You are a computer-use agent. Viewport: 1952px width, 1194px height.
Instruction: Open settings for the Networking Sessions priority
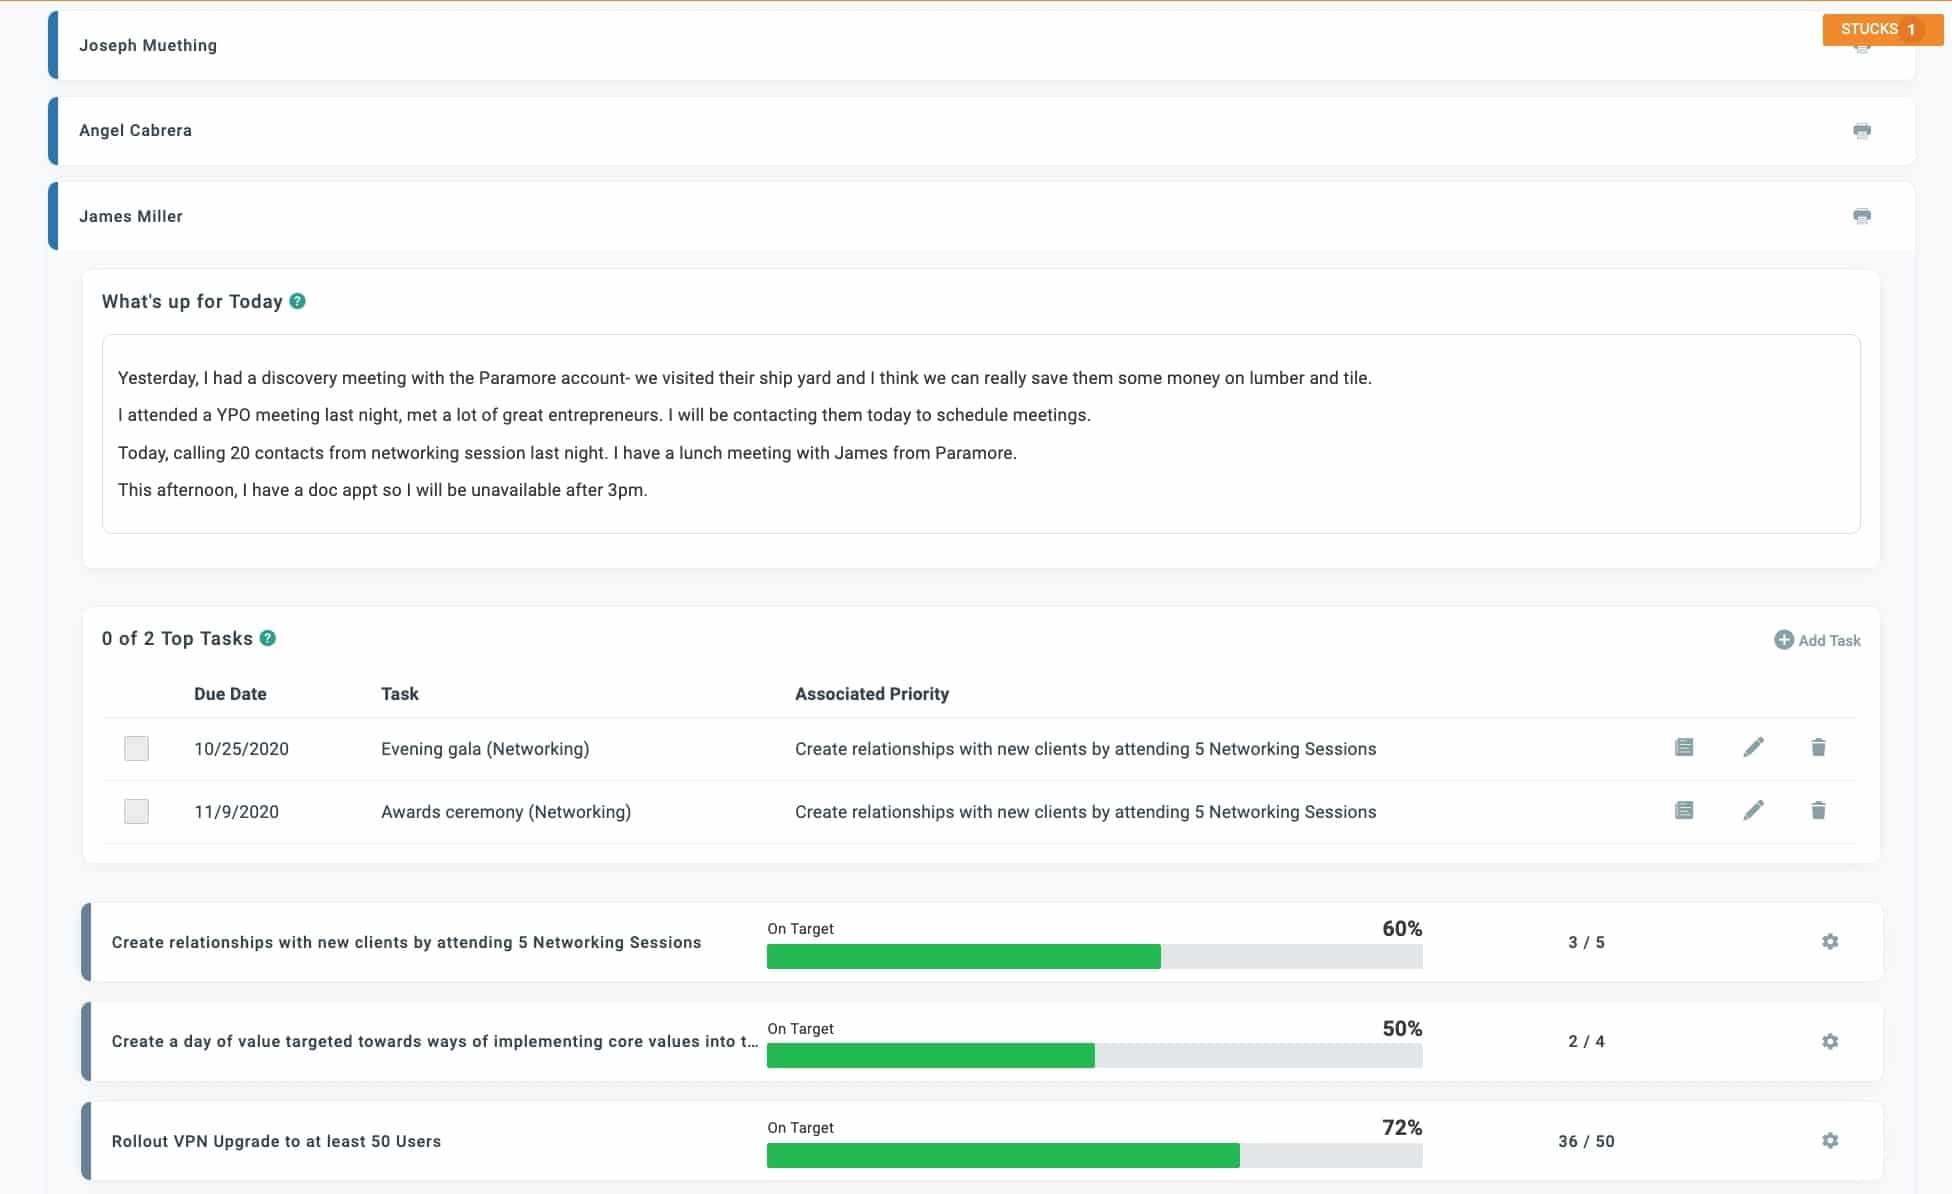pyautogui.click(x=1830, y=941)
